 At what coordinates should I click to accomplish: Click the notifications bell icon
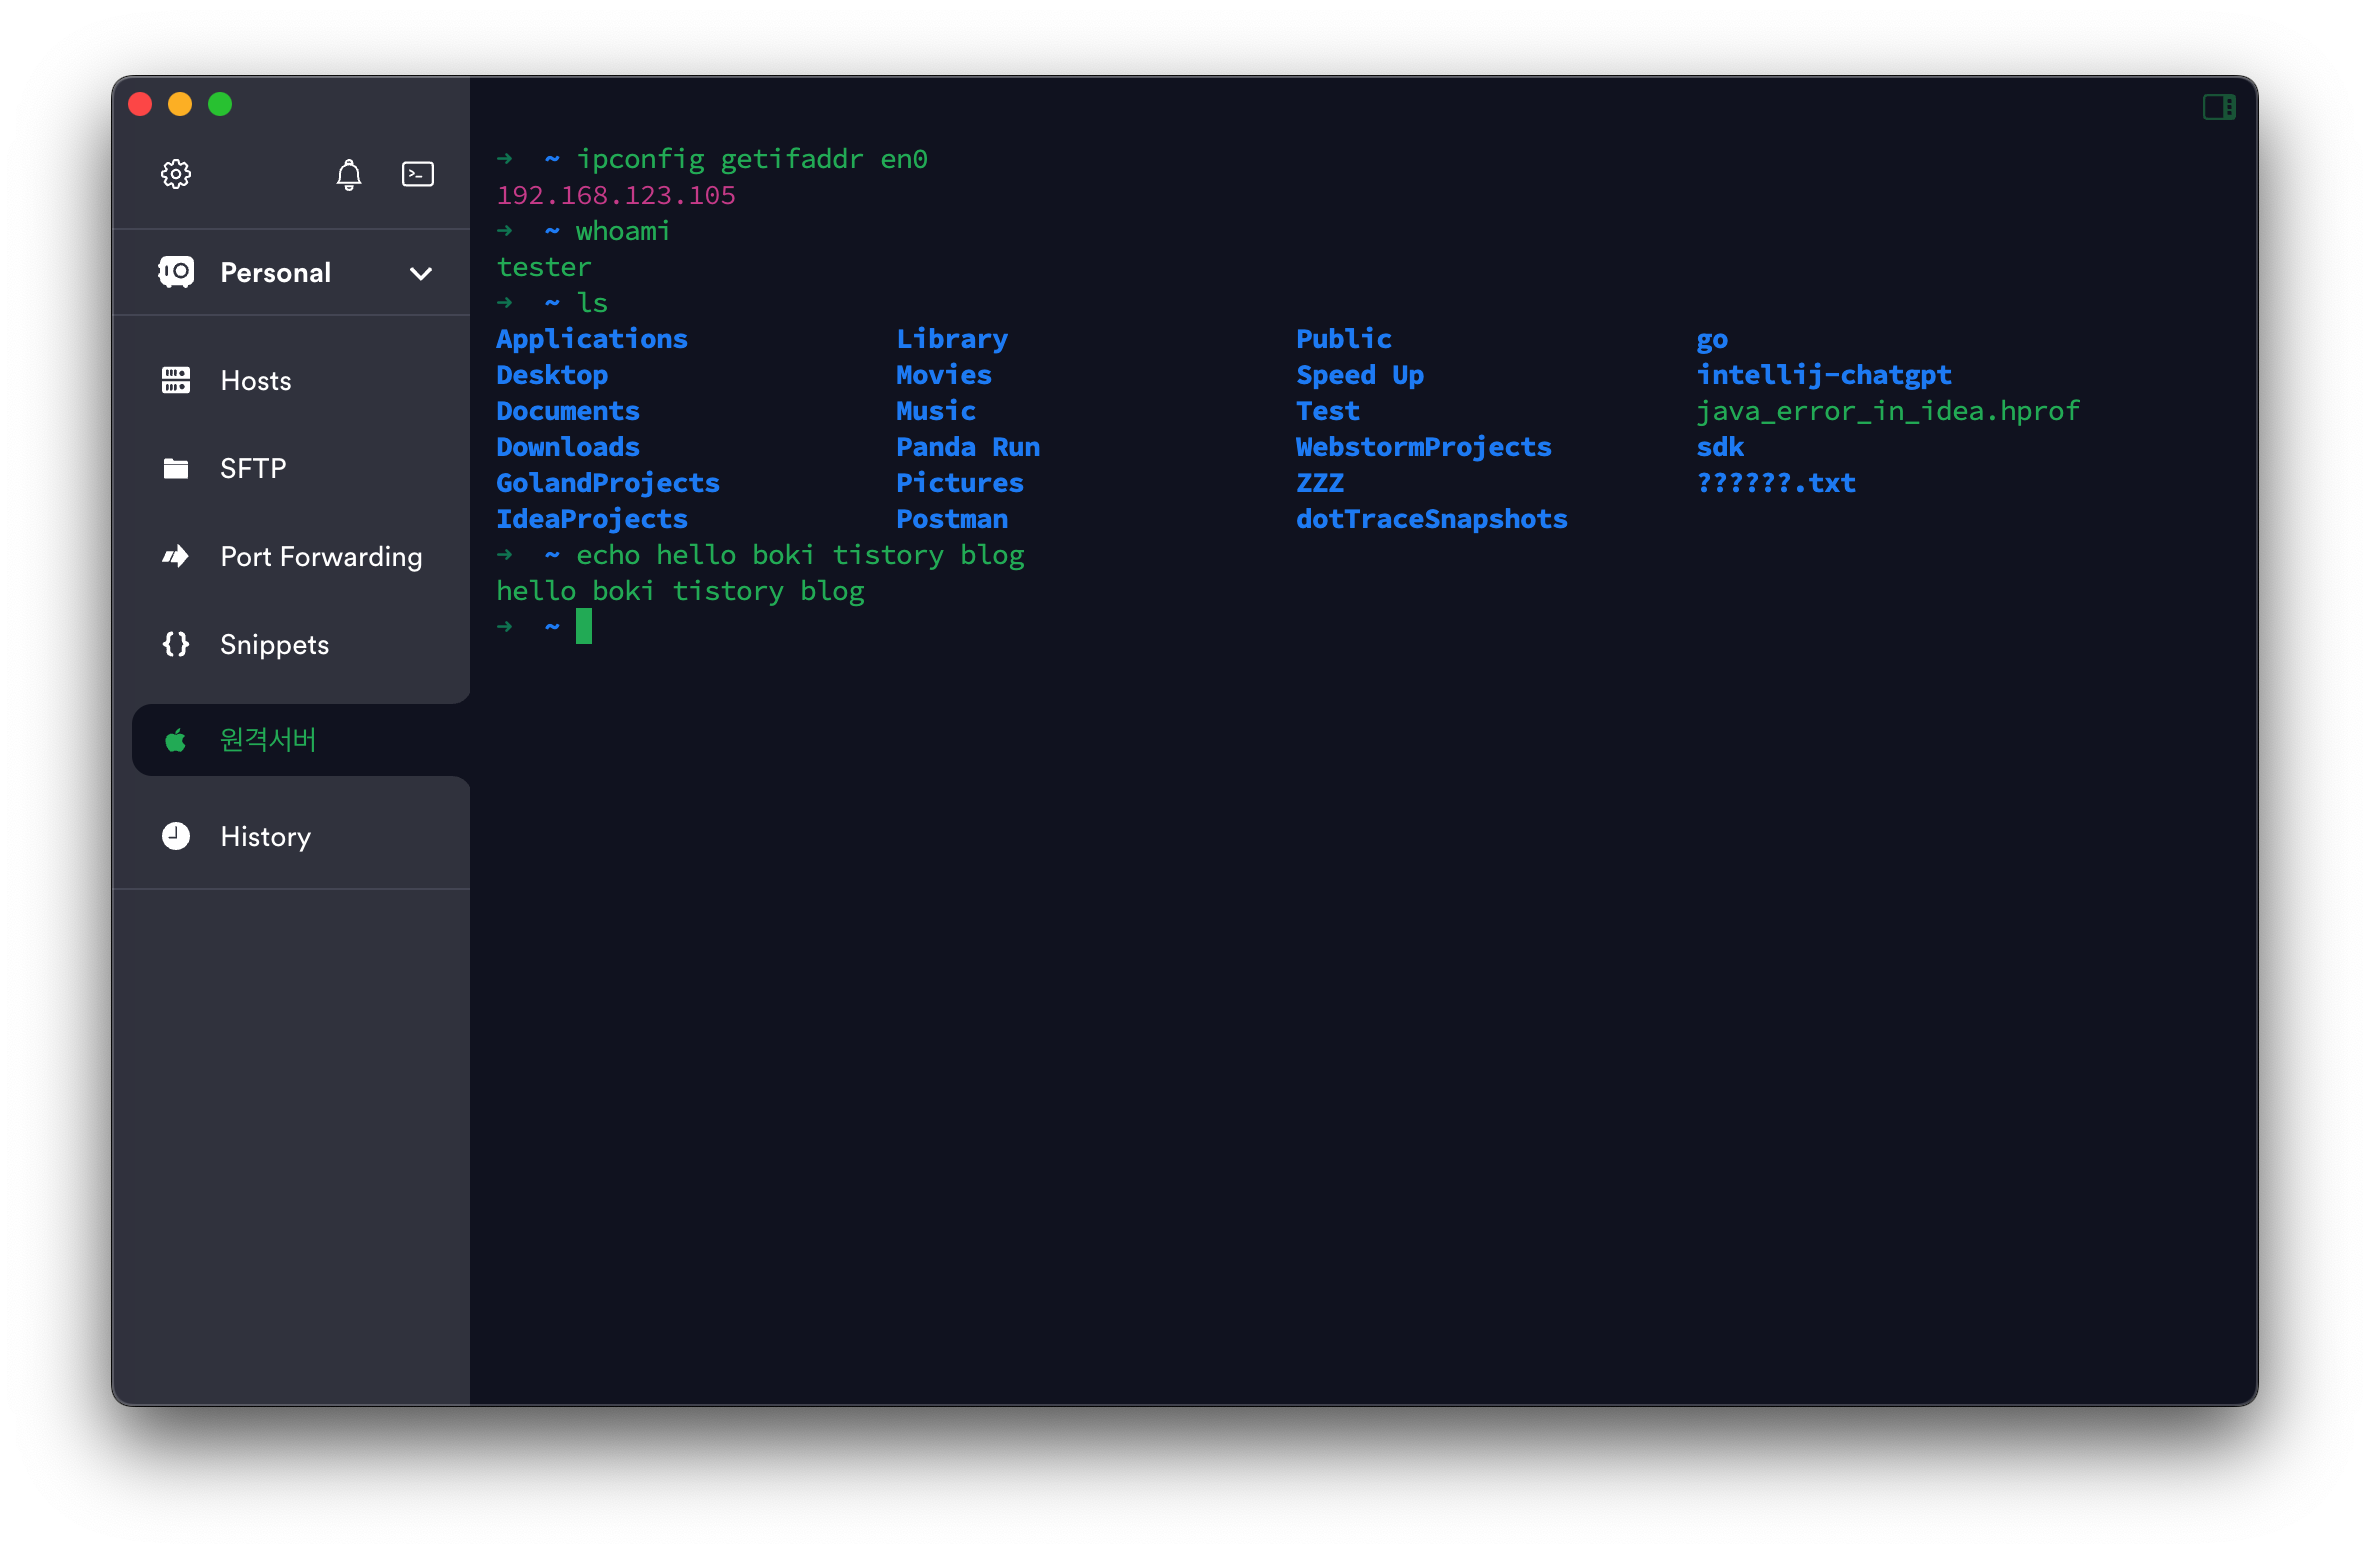pyautogui.click(x=348, y=175)
